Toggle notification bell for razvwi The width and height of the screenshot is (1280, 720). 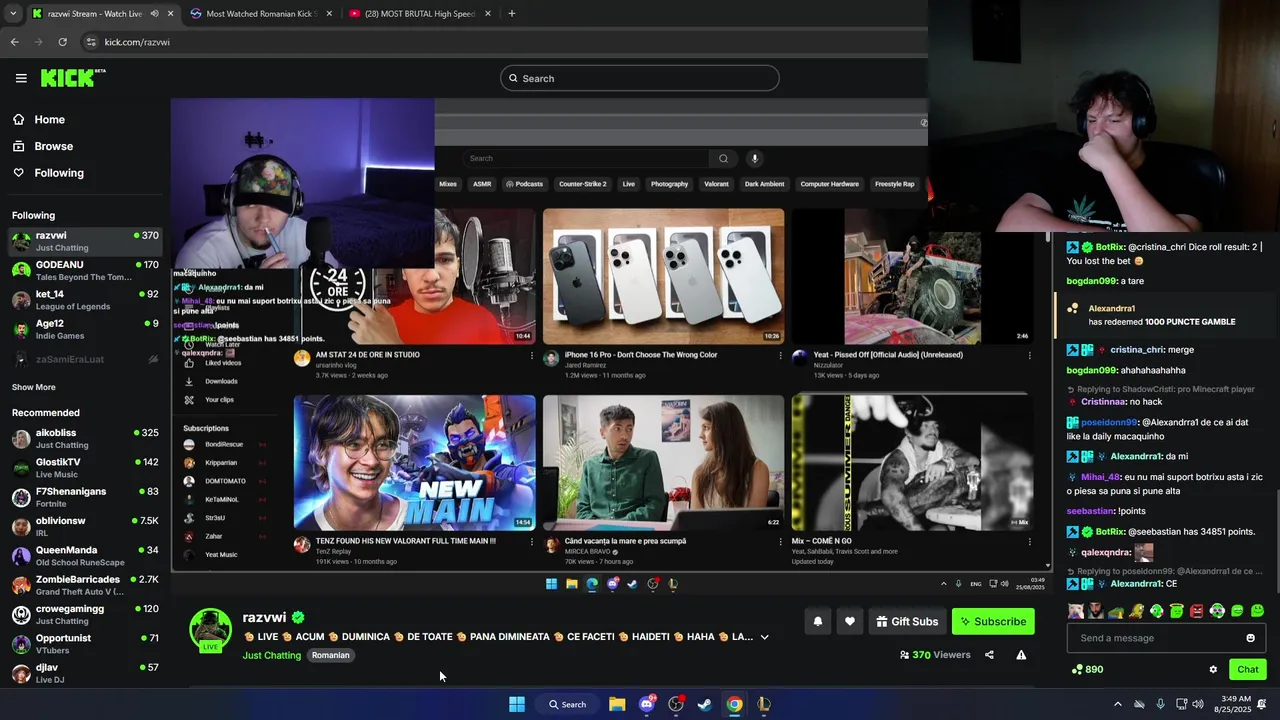point(817,621)
